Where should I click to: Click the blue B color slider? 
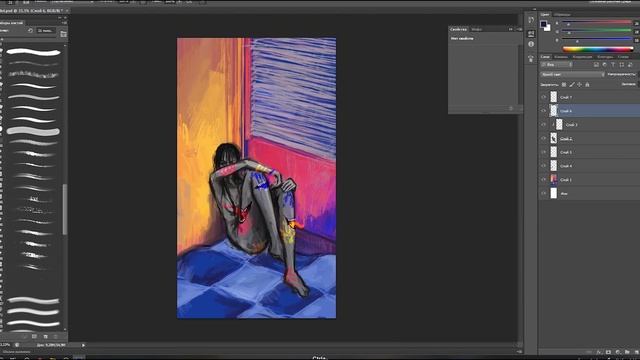point(597,39)
